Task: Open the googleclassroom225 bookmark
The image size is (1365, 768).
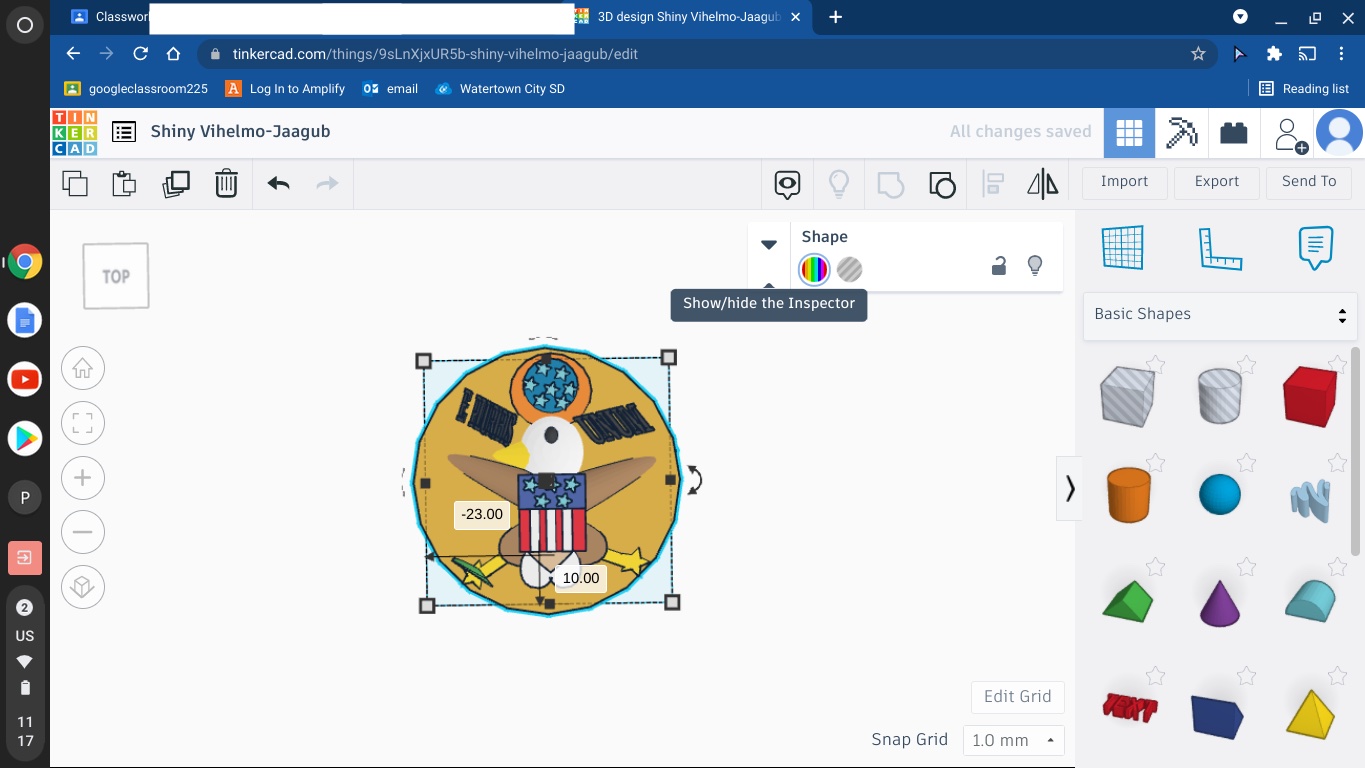Action: (x=137, y=89)
